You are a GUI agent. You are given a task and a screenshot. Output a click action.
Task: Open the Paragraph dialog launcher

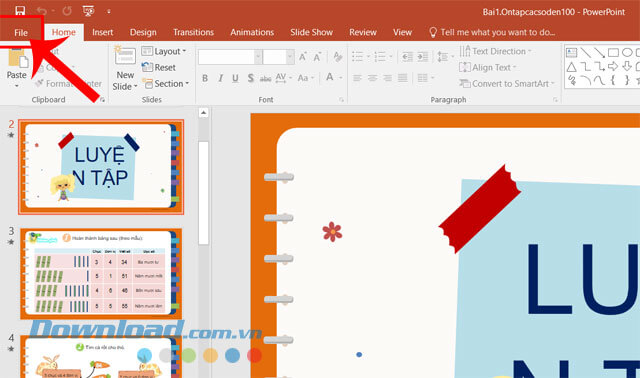pyautogui.click(x=555, y=100)
